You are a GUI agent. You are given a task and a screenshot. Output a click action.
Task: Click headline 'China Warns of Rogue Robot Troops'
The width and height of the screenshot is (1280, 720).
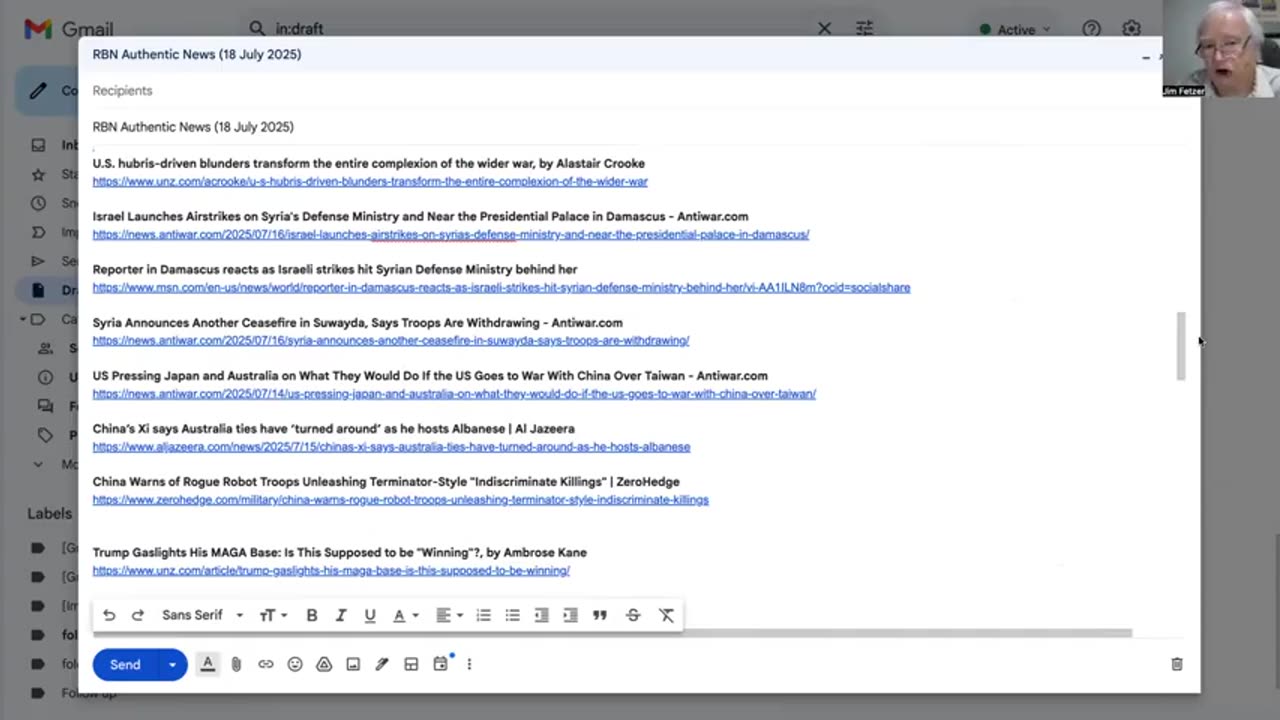coord(386,482)
